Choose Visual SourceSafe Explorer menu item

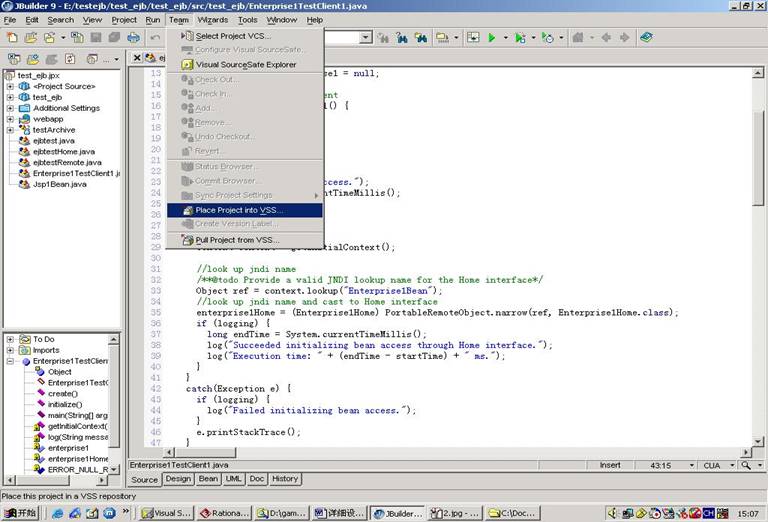245,65
